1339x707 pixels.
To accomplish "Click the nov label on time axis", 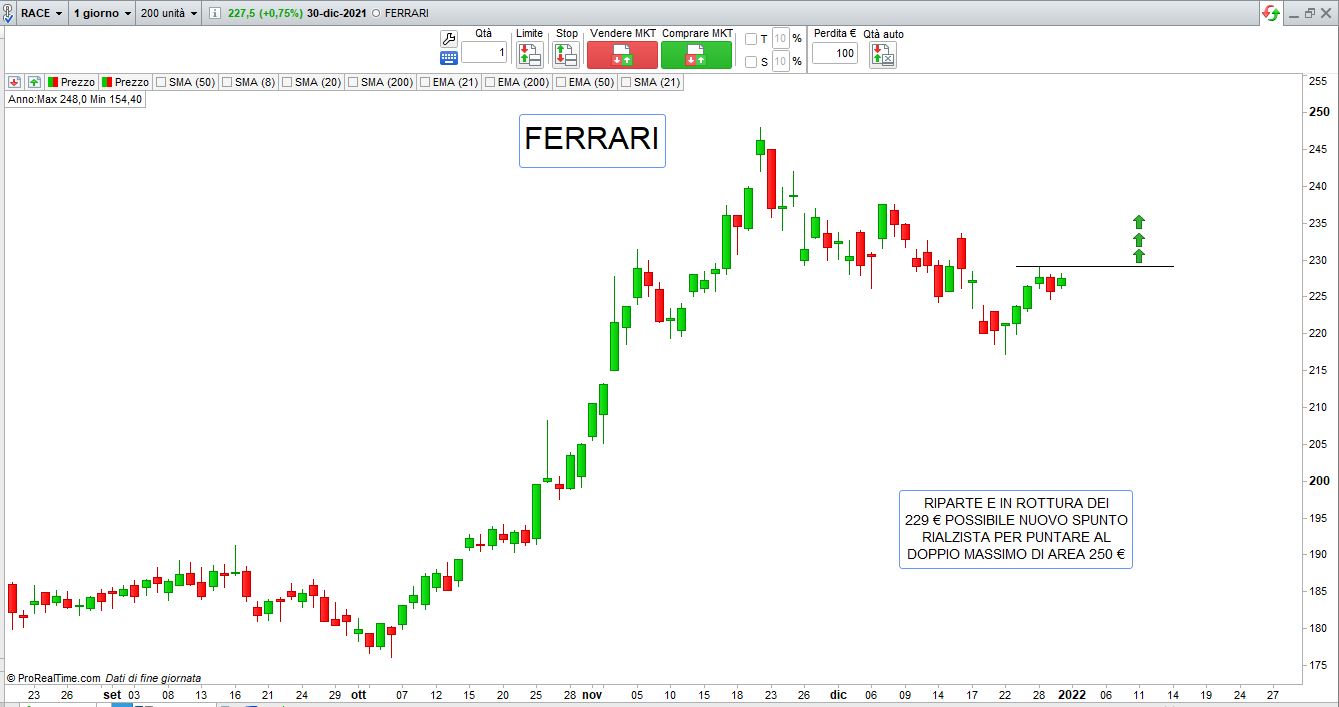I will [592, 695].
